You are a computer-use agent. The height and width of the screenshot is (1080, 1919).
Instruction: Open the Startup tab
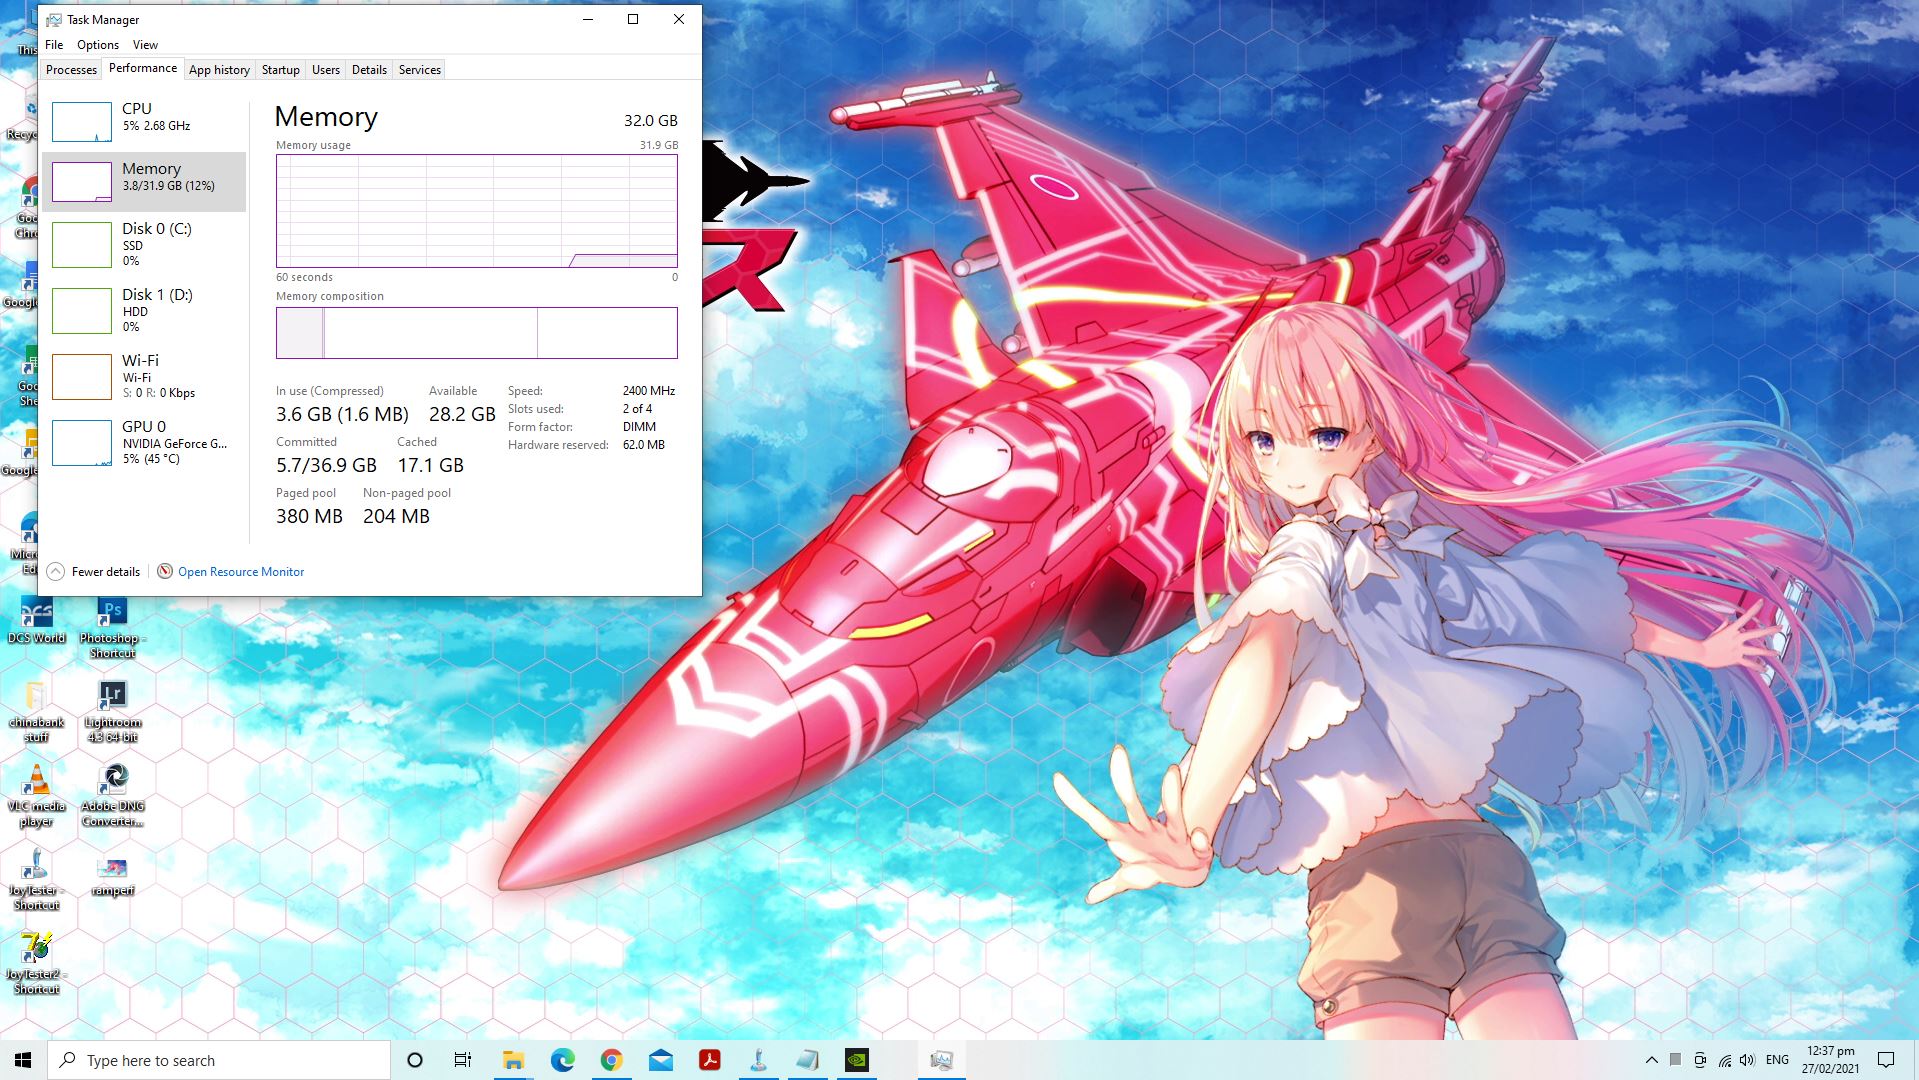tap(280, 70)
